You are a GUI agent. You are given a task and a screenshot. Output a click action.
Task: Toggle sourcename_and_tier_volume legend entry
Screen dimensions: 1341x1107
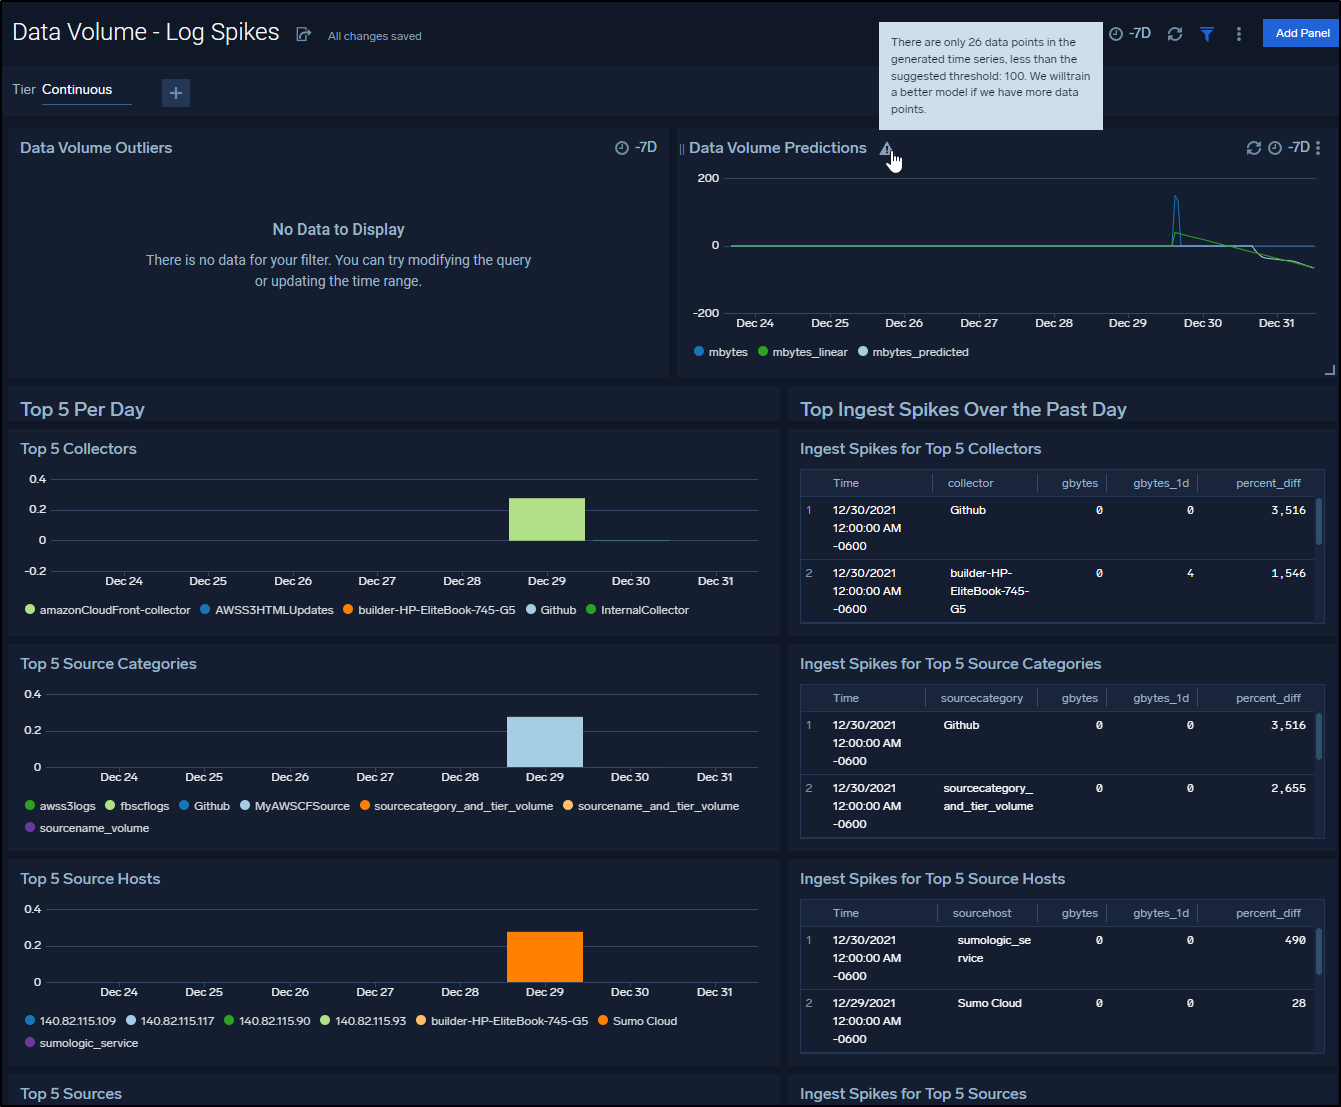(651, 806)
